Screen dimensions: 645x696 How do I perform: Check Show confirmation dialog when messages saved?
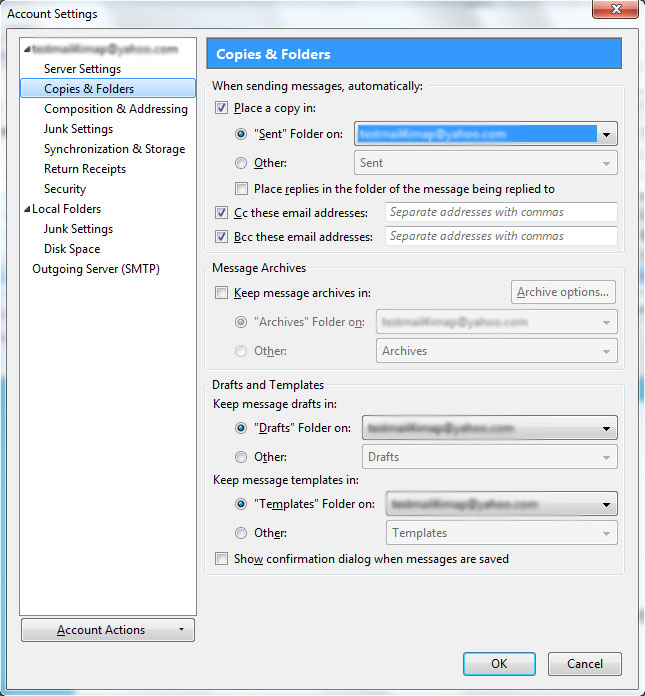[x=222, y=559]
